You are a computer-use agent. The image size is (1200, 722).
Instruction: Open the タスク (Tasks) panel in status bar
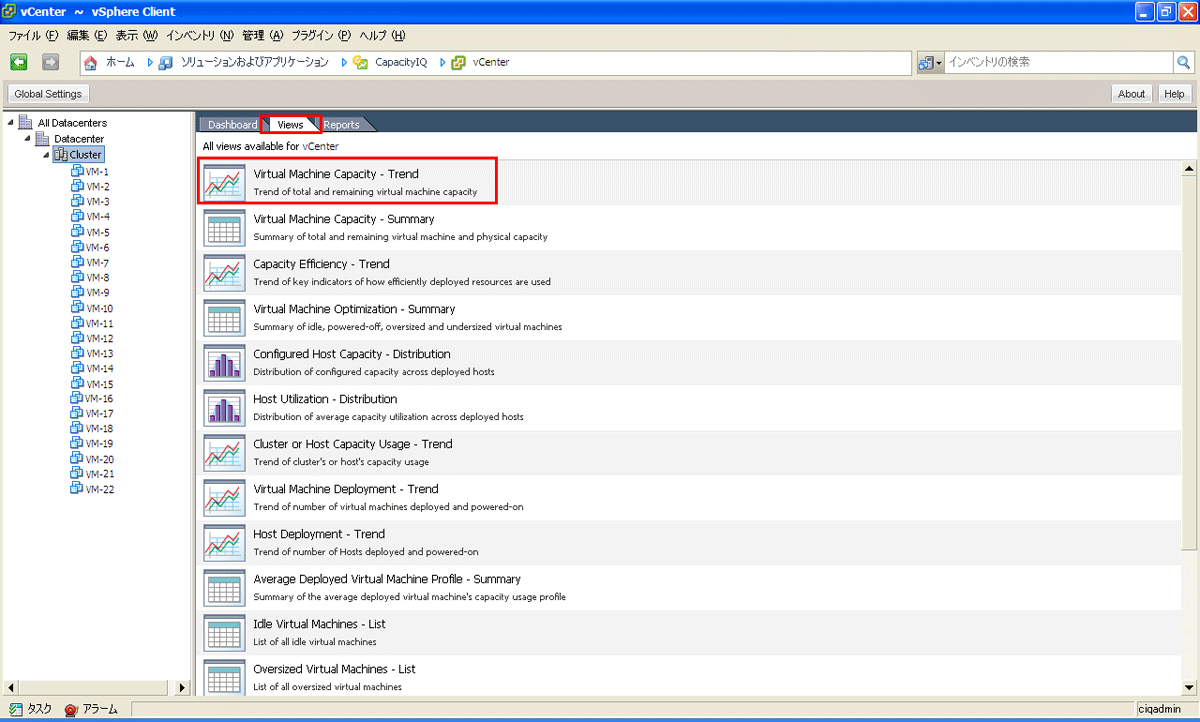tap(31, 709)
